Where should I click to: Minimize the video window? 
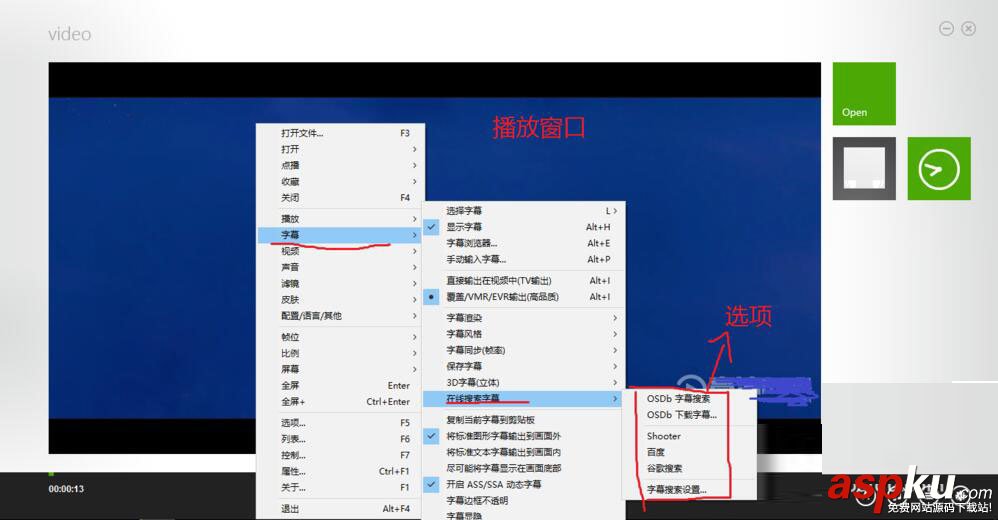946,29
